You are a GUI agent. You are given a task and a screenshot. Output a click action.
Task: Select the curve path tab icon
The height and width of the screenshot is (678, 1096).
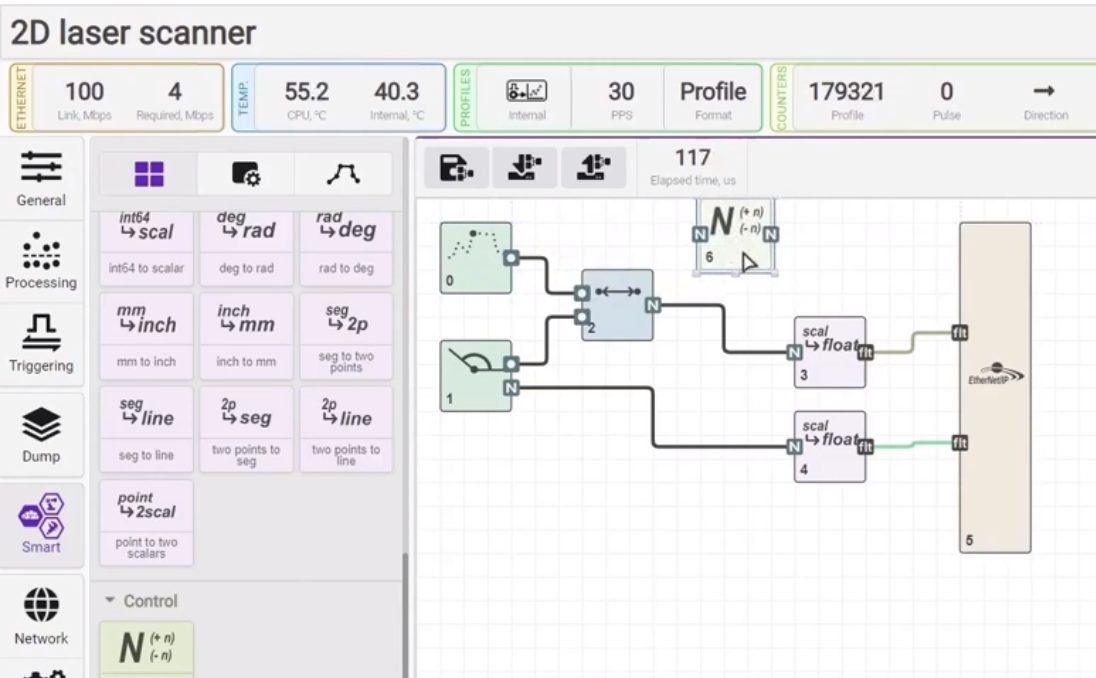coord(343,174)
